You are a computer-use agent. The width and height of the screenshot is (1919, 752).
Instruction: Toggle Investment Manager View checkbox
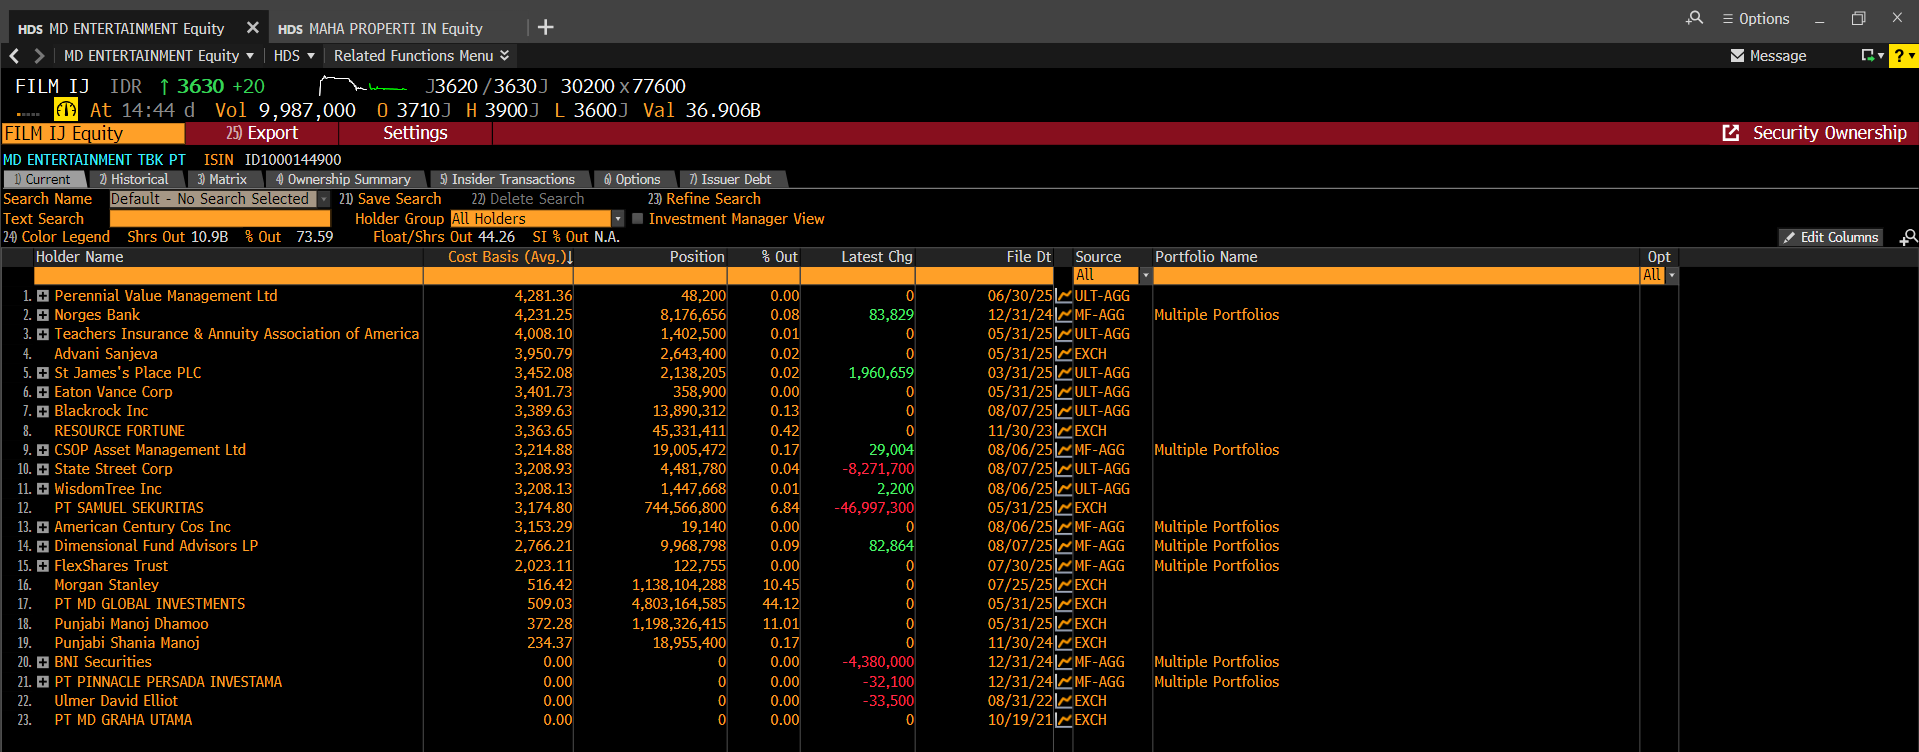(637, 219)
